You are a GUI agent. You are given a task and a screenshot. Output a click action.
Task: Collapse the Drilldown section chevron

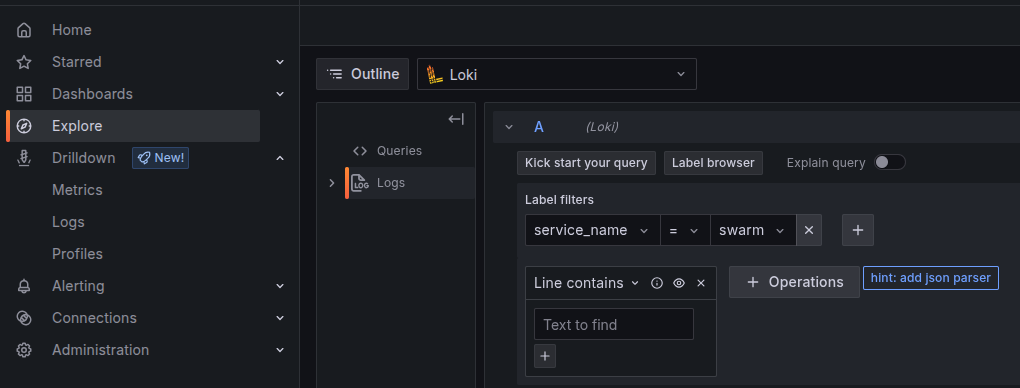click(280, 158)
